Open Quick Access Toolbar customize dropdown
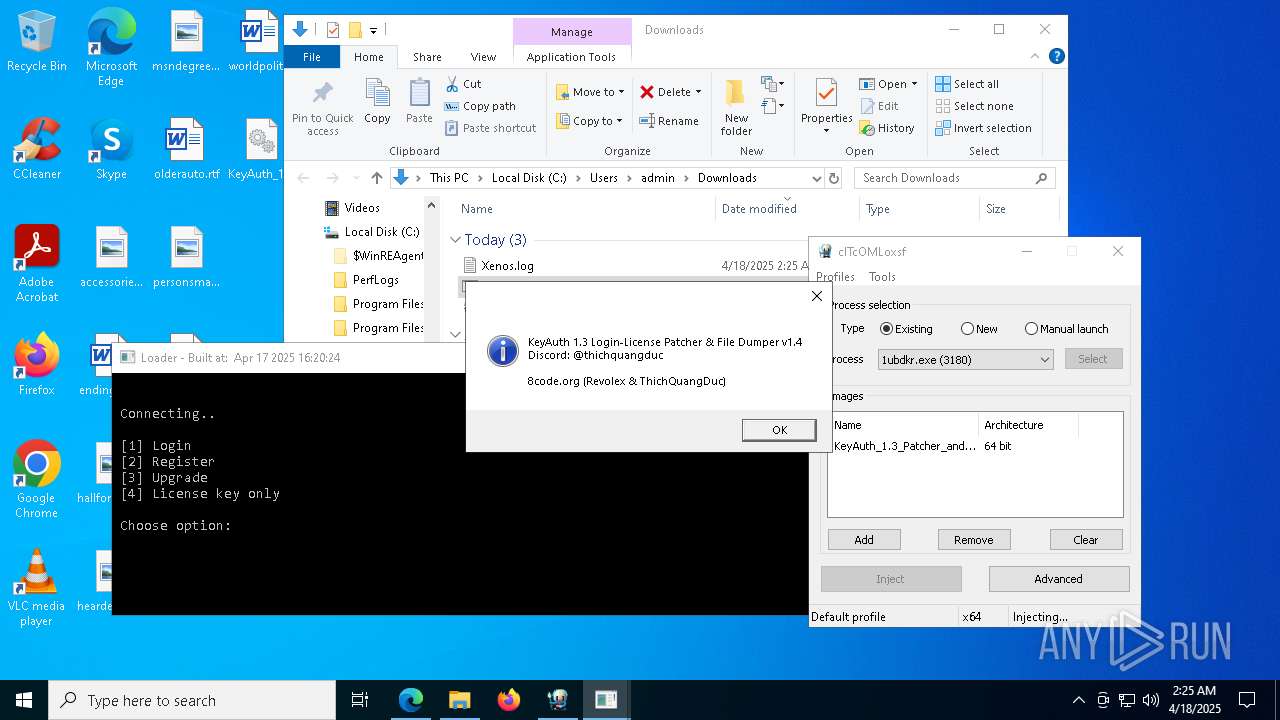The width and height of the screenshot is (1280, 720). 374,30
